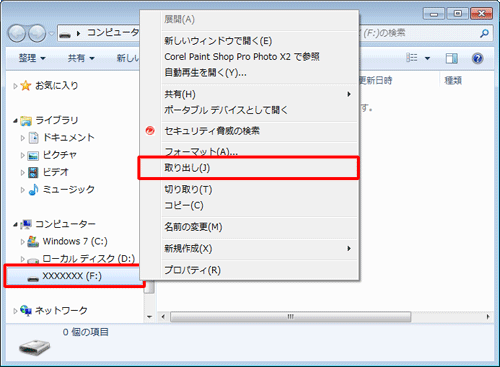Select ローカル ディスク (D:) in tree
This screenshot has width=500, height=367.
click(89, 259)
